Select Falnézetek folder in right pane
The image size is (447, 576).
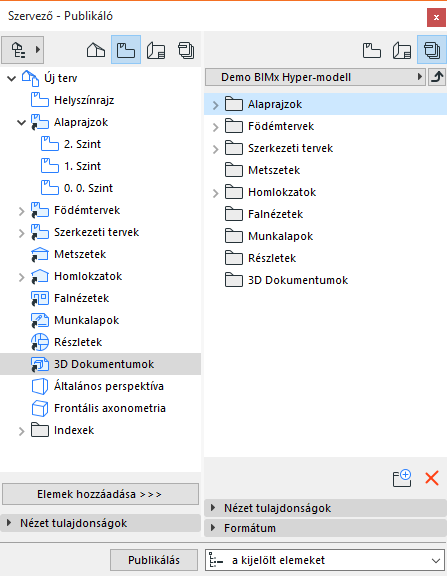[264, 215]
